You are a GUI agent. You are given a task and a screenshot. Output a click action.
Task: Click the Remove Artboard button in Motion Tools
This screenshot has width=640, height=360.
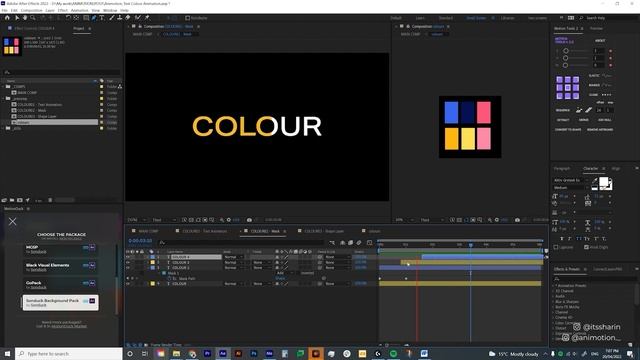click(600, 129)
